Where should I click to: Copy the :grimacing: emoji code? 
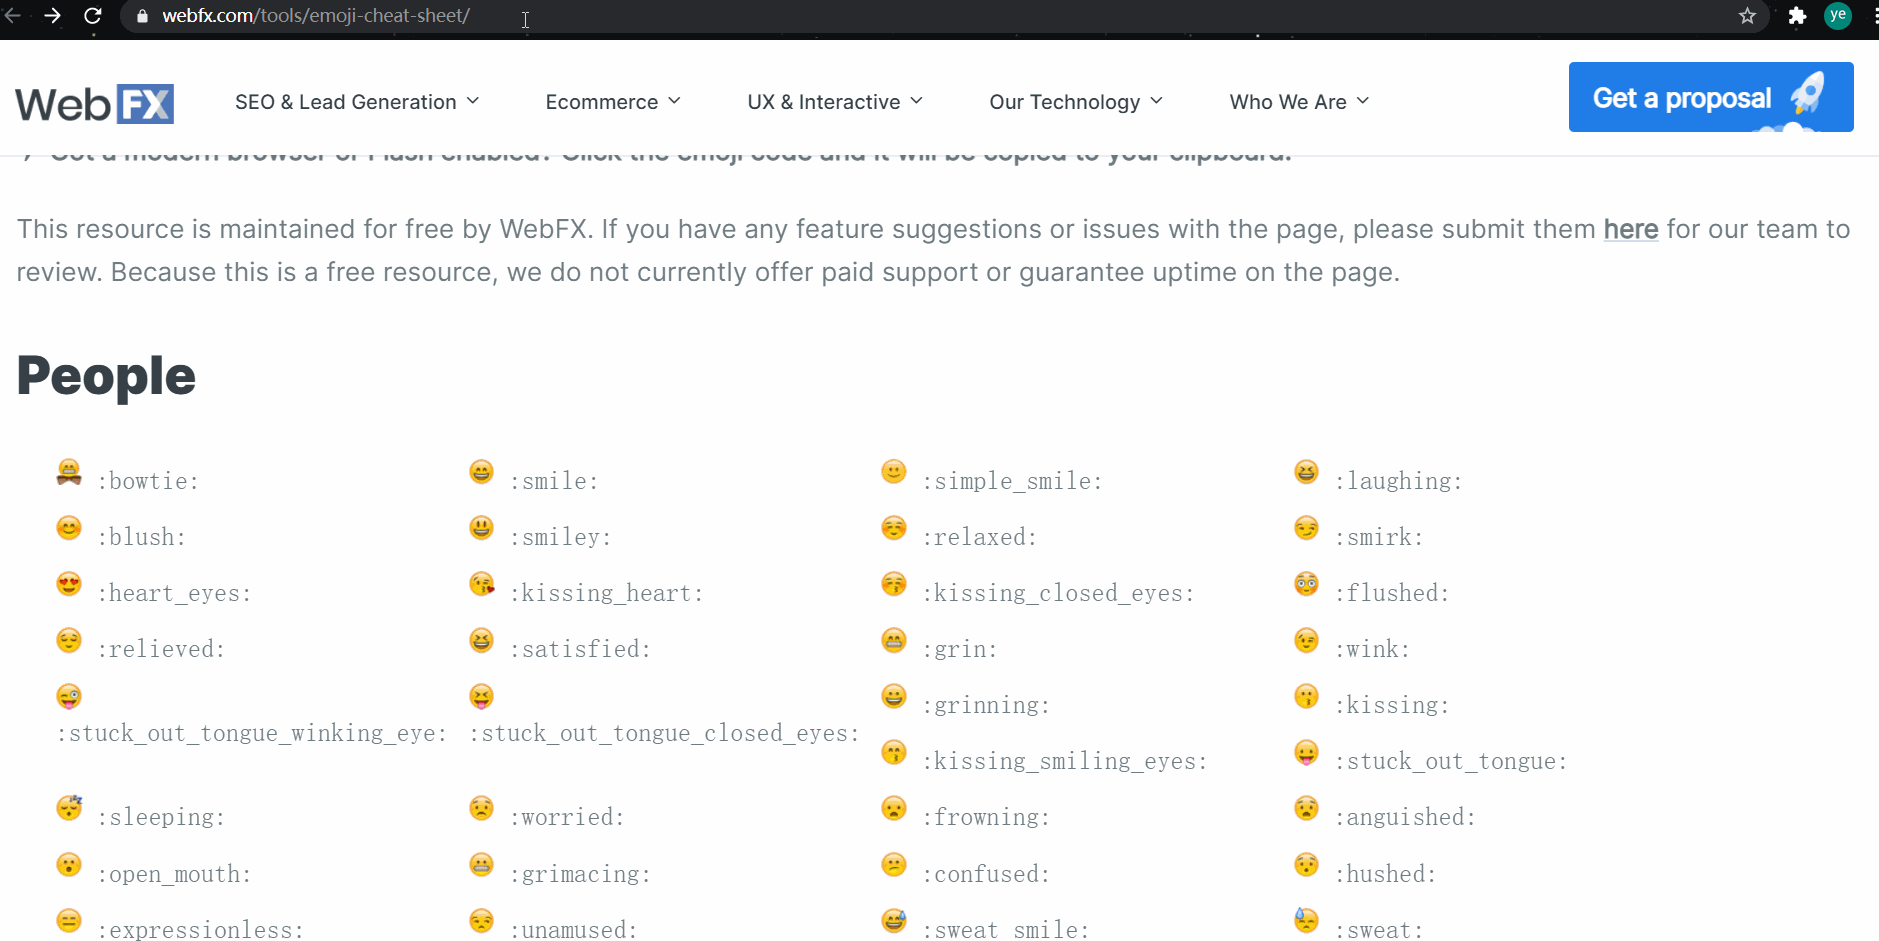[581, 874]
